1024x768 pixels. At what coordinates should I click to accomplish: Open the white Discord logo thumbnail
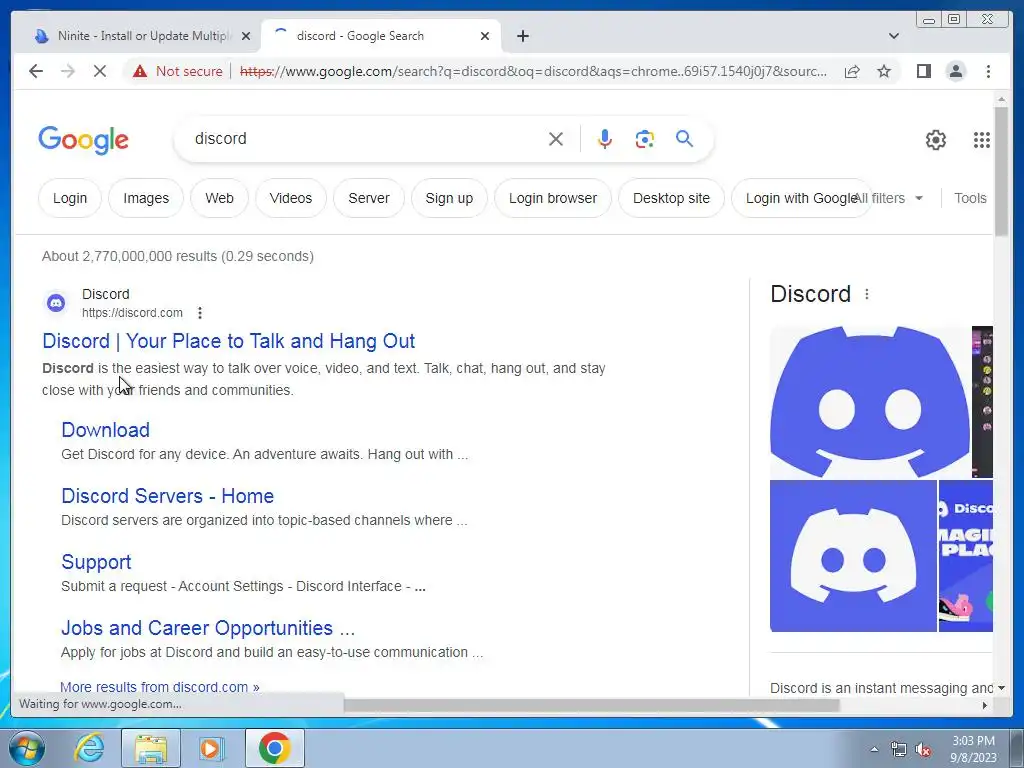pyautogui.click(x=853, y=556)
